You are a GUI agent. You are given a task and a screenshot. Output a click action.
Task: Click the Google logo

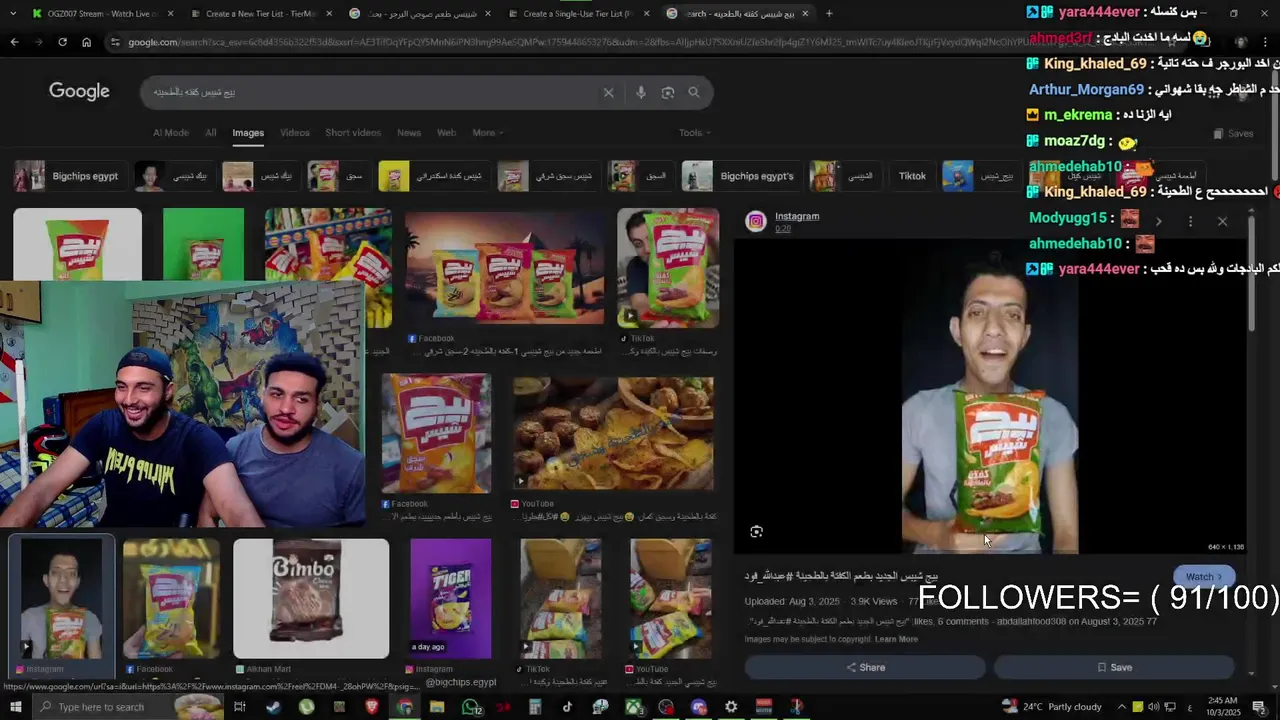coord(79,91)
